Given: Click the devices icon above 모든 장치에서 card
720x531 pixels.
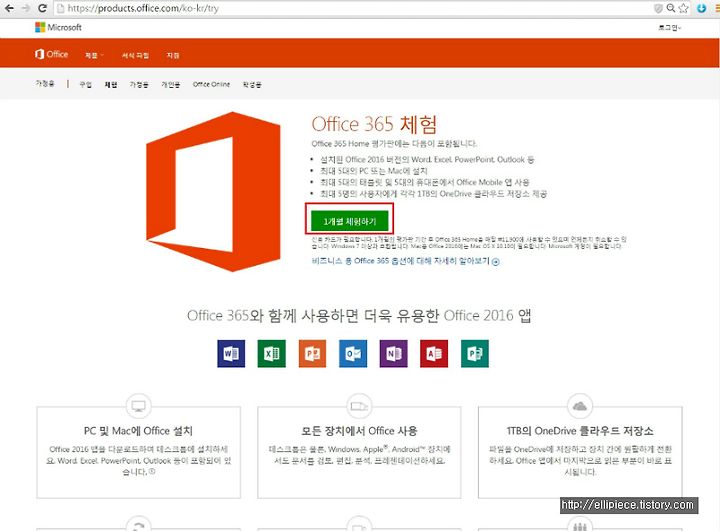Looking at the screenshot, I should pos(359,406).
